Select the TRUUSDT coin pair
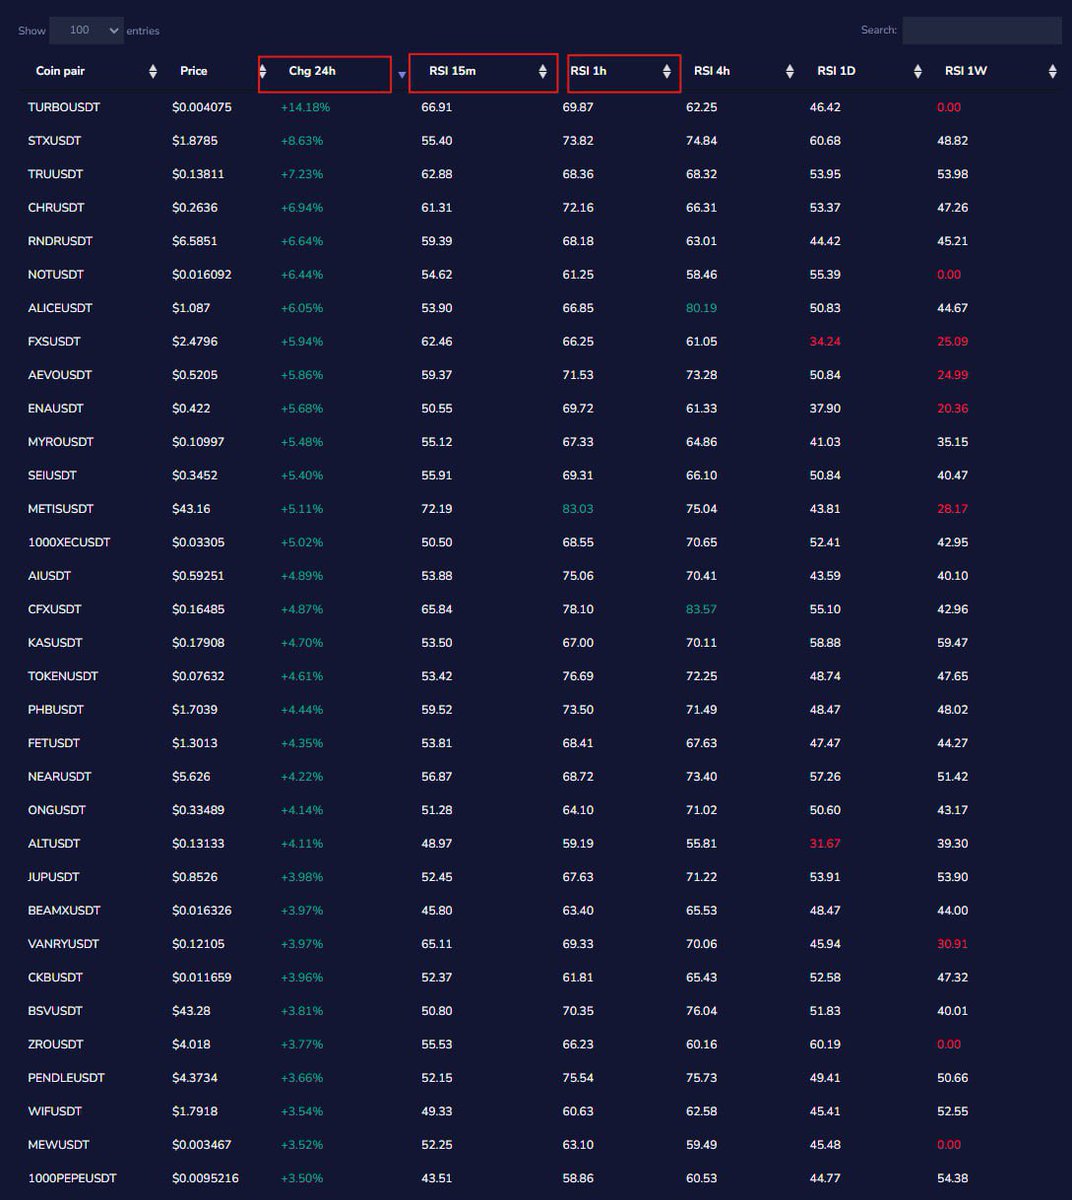Image resolution: width=1072 pixels, height=1200 pixels. pos(55,174)
